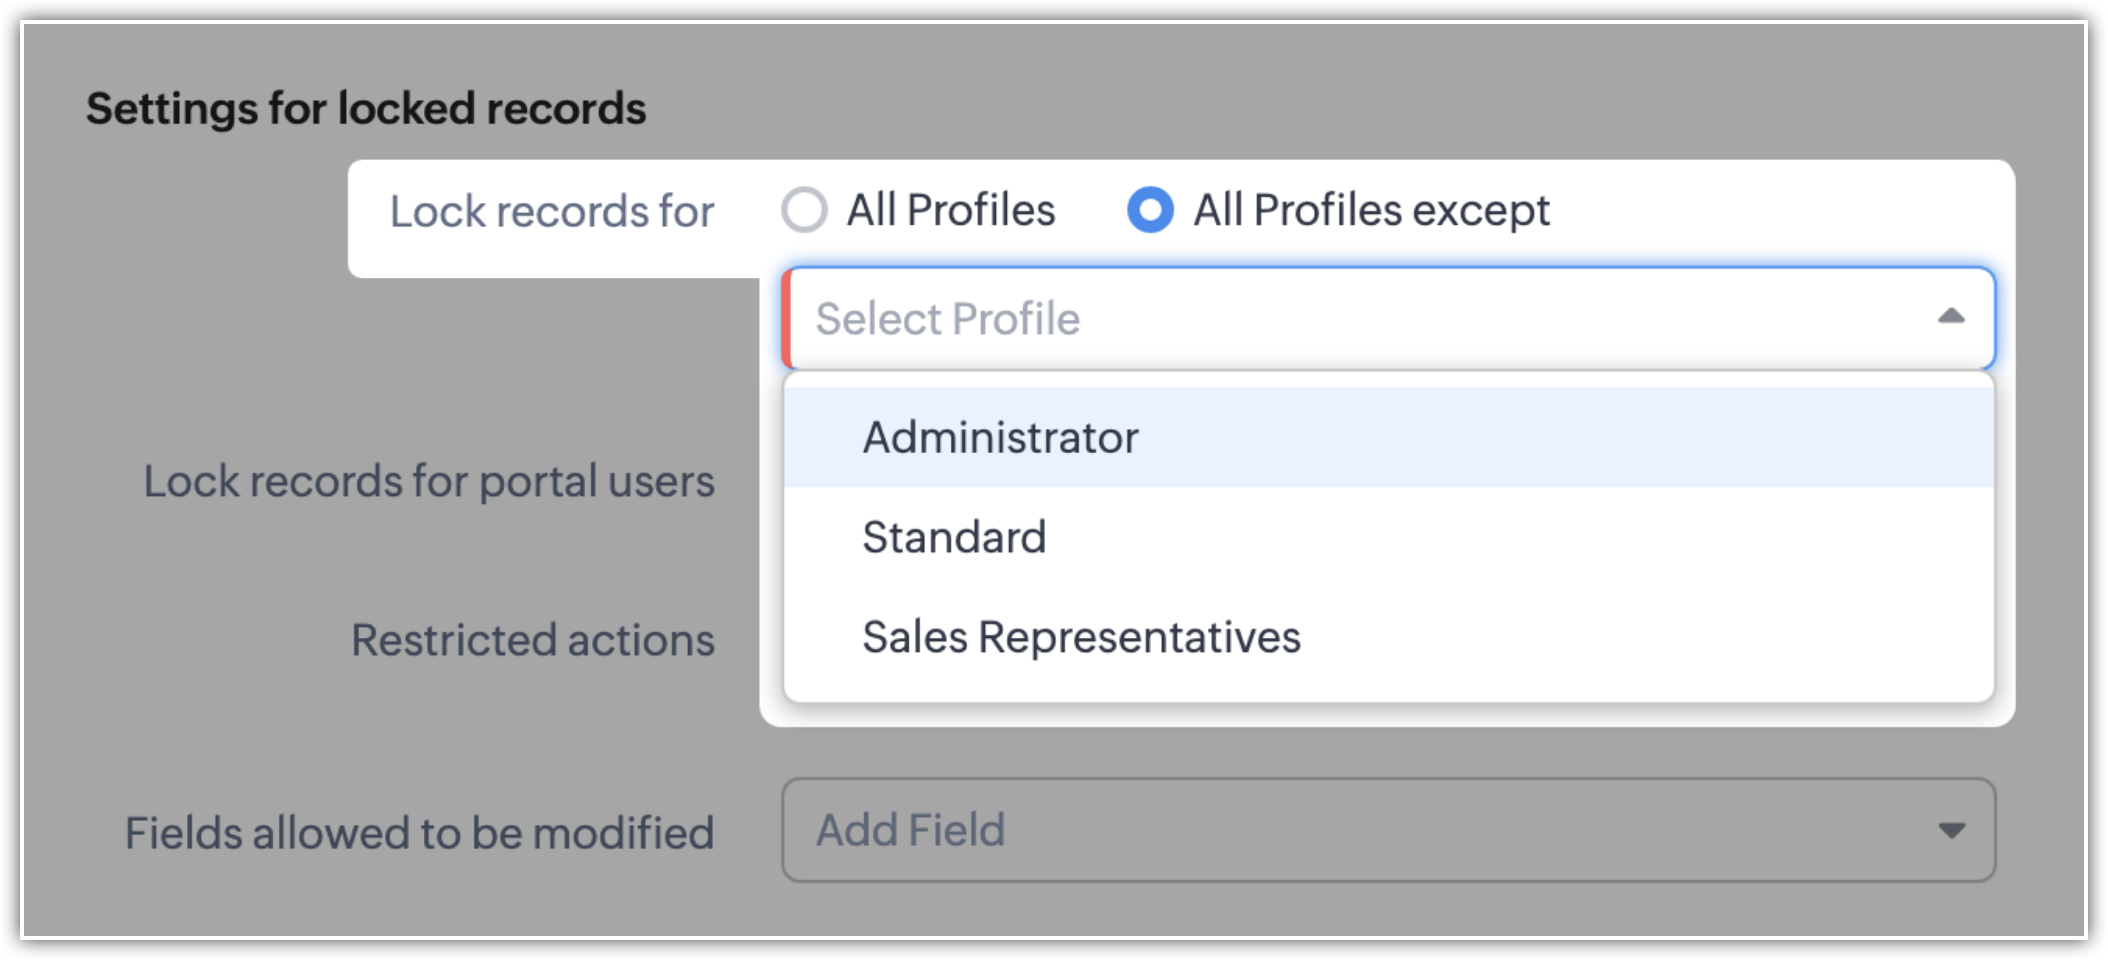This screenshot has width=2108, height=960.
Task: Collapse Select Profile list using up arrow
Action: pyautogui.click(x=1951, y=317)
